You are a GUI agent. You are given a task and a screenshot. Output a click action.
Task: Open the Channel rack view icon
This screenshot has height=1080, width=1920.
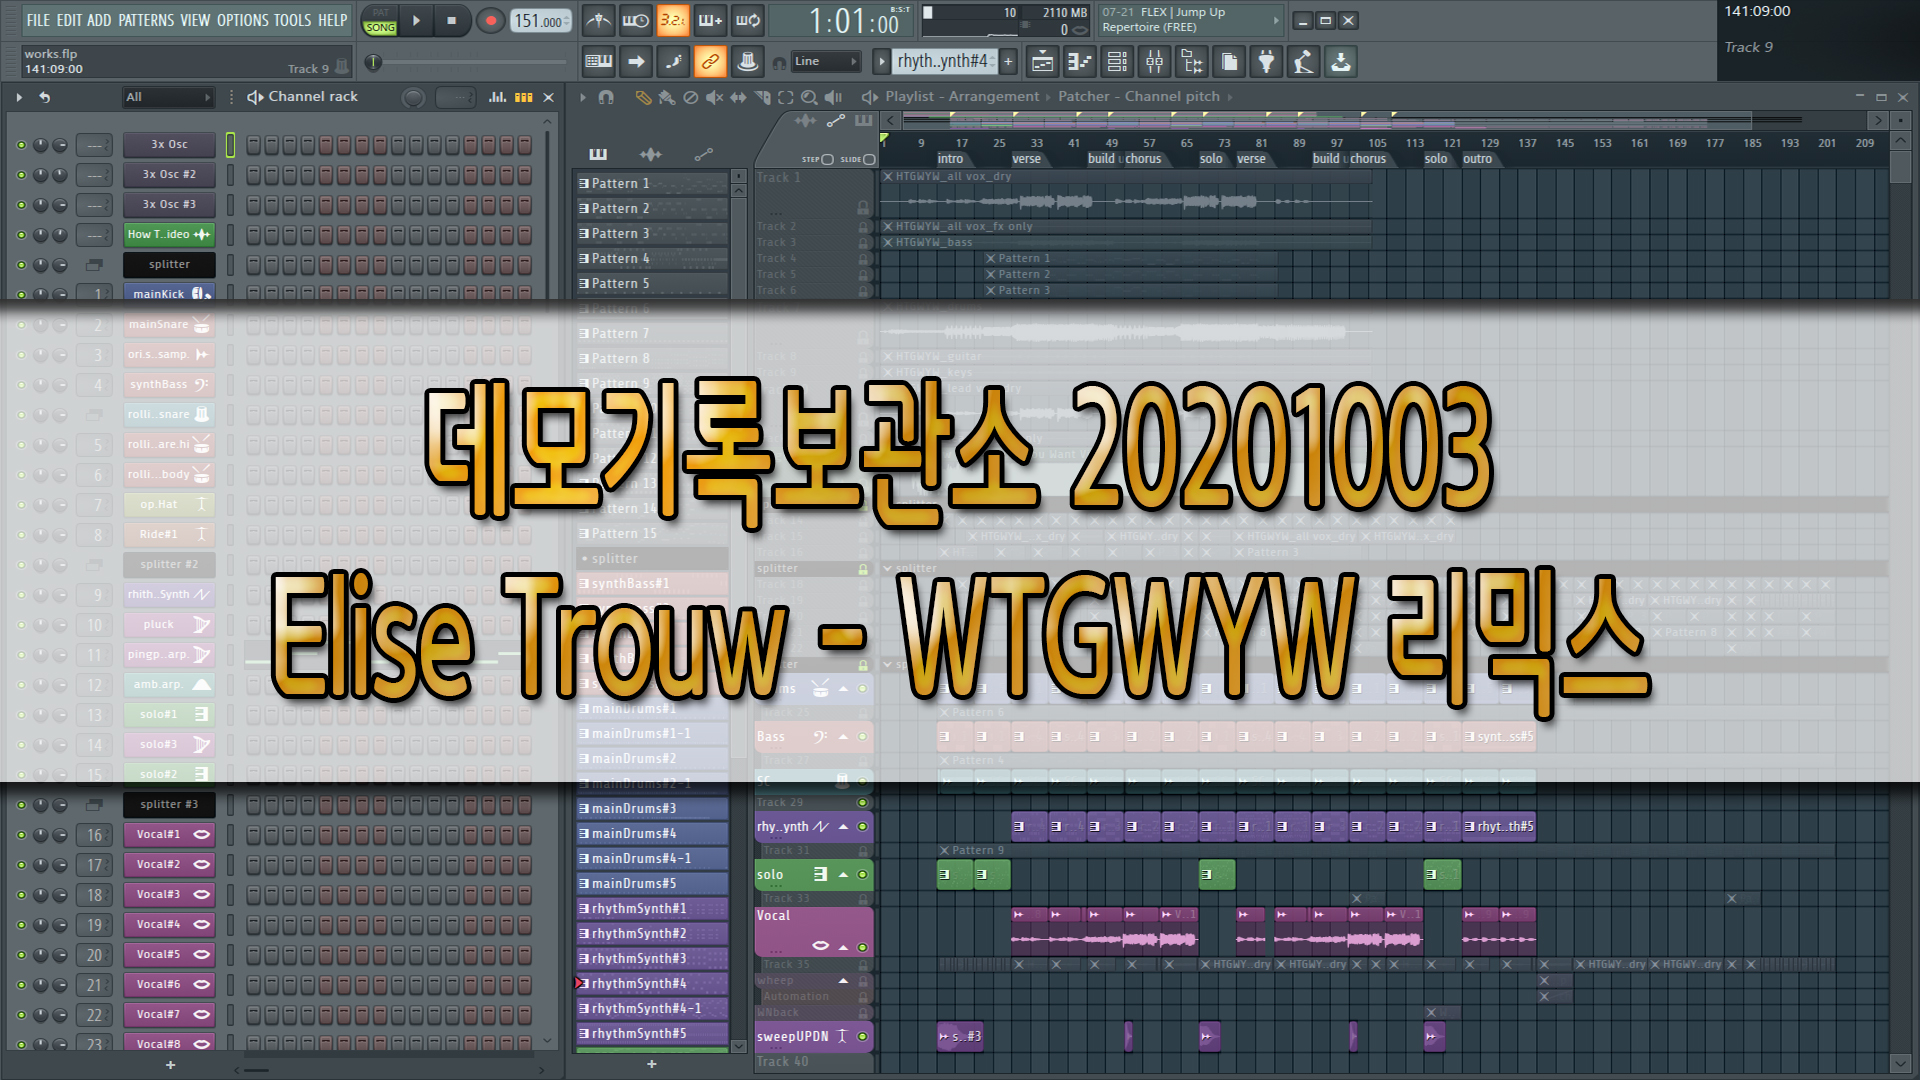(1117, 62)
